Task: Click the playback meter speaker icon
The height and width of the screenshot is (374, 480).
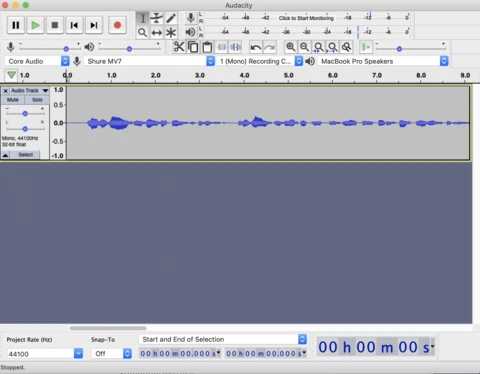Action: [x=190, y=32]
